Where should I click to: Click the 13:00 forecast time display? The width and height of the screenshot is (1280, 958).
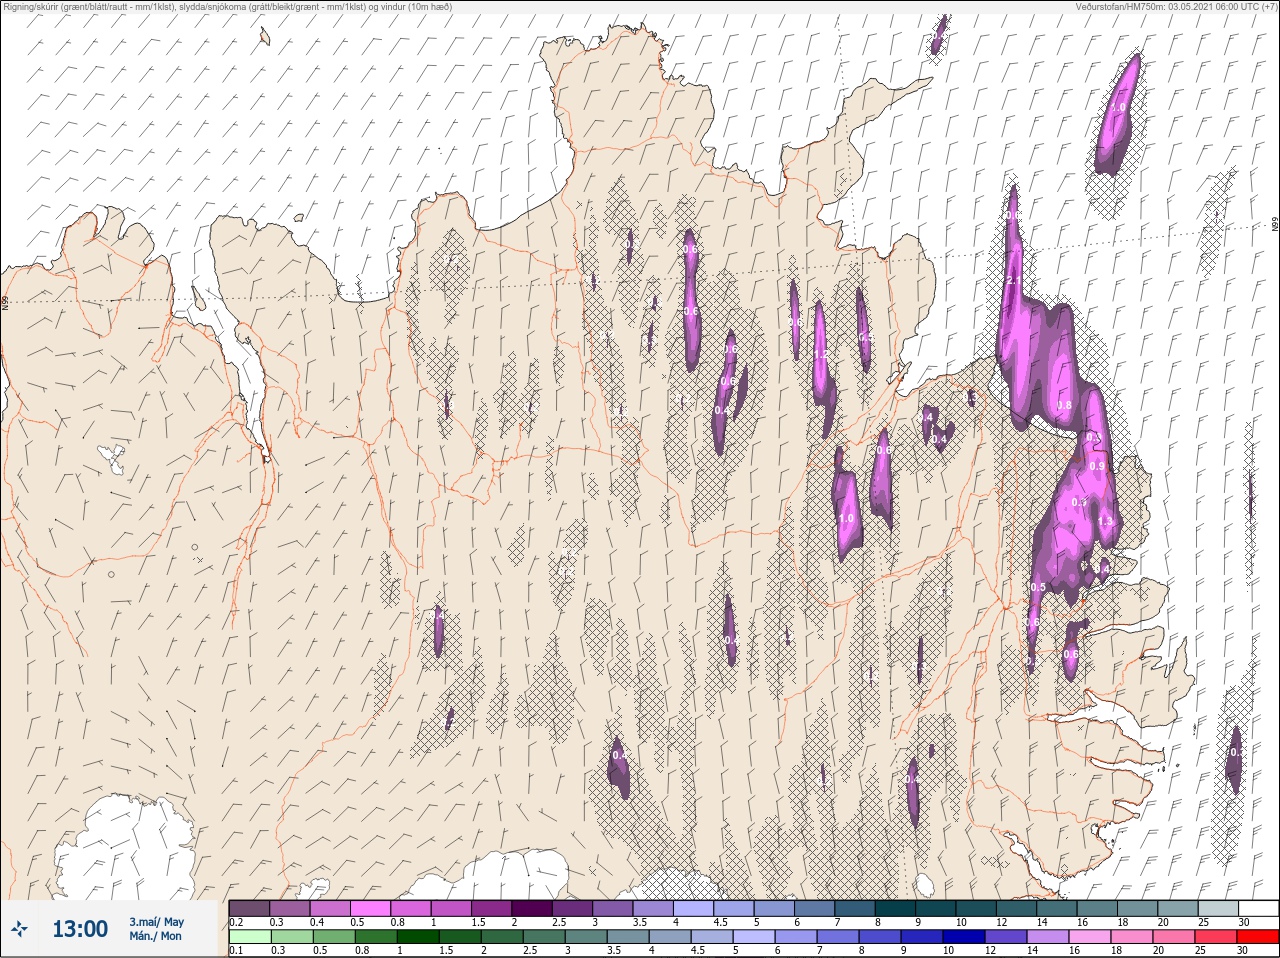pyautogui.click(x=80, y=929)
